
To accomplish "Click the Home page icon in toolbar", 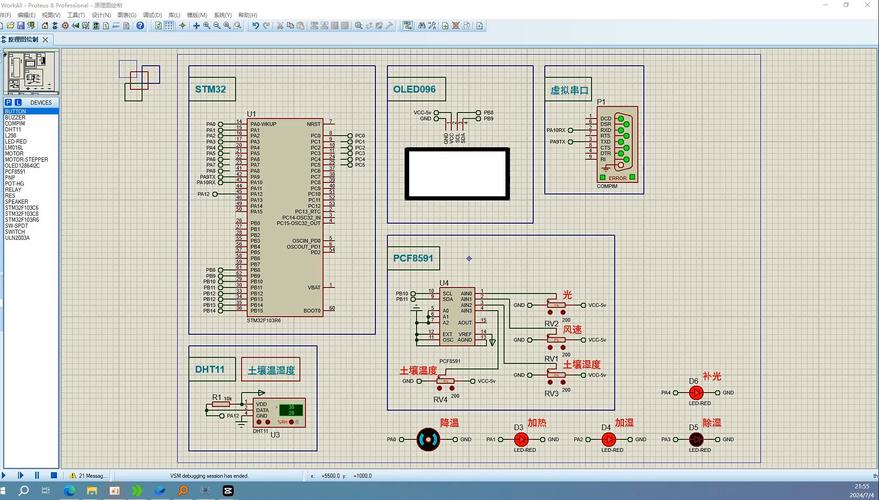I will pyautogui.click(x=45, y=25).
